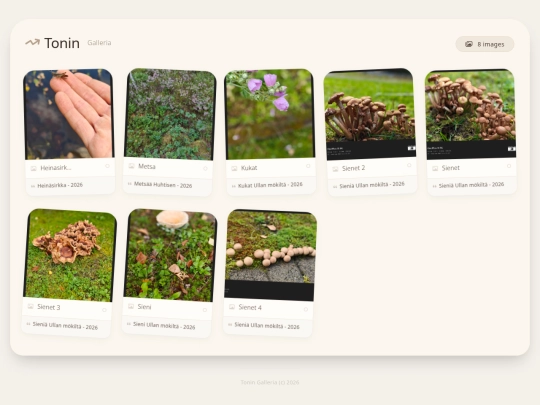
Task: Click the quote icon before the 'Metsää Huhtisen - 2026' caption
Action: point(129,184)
